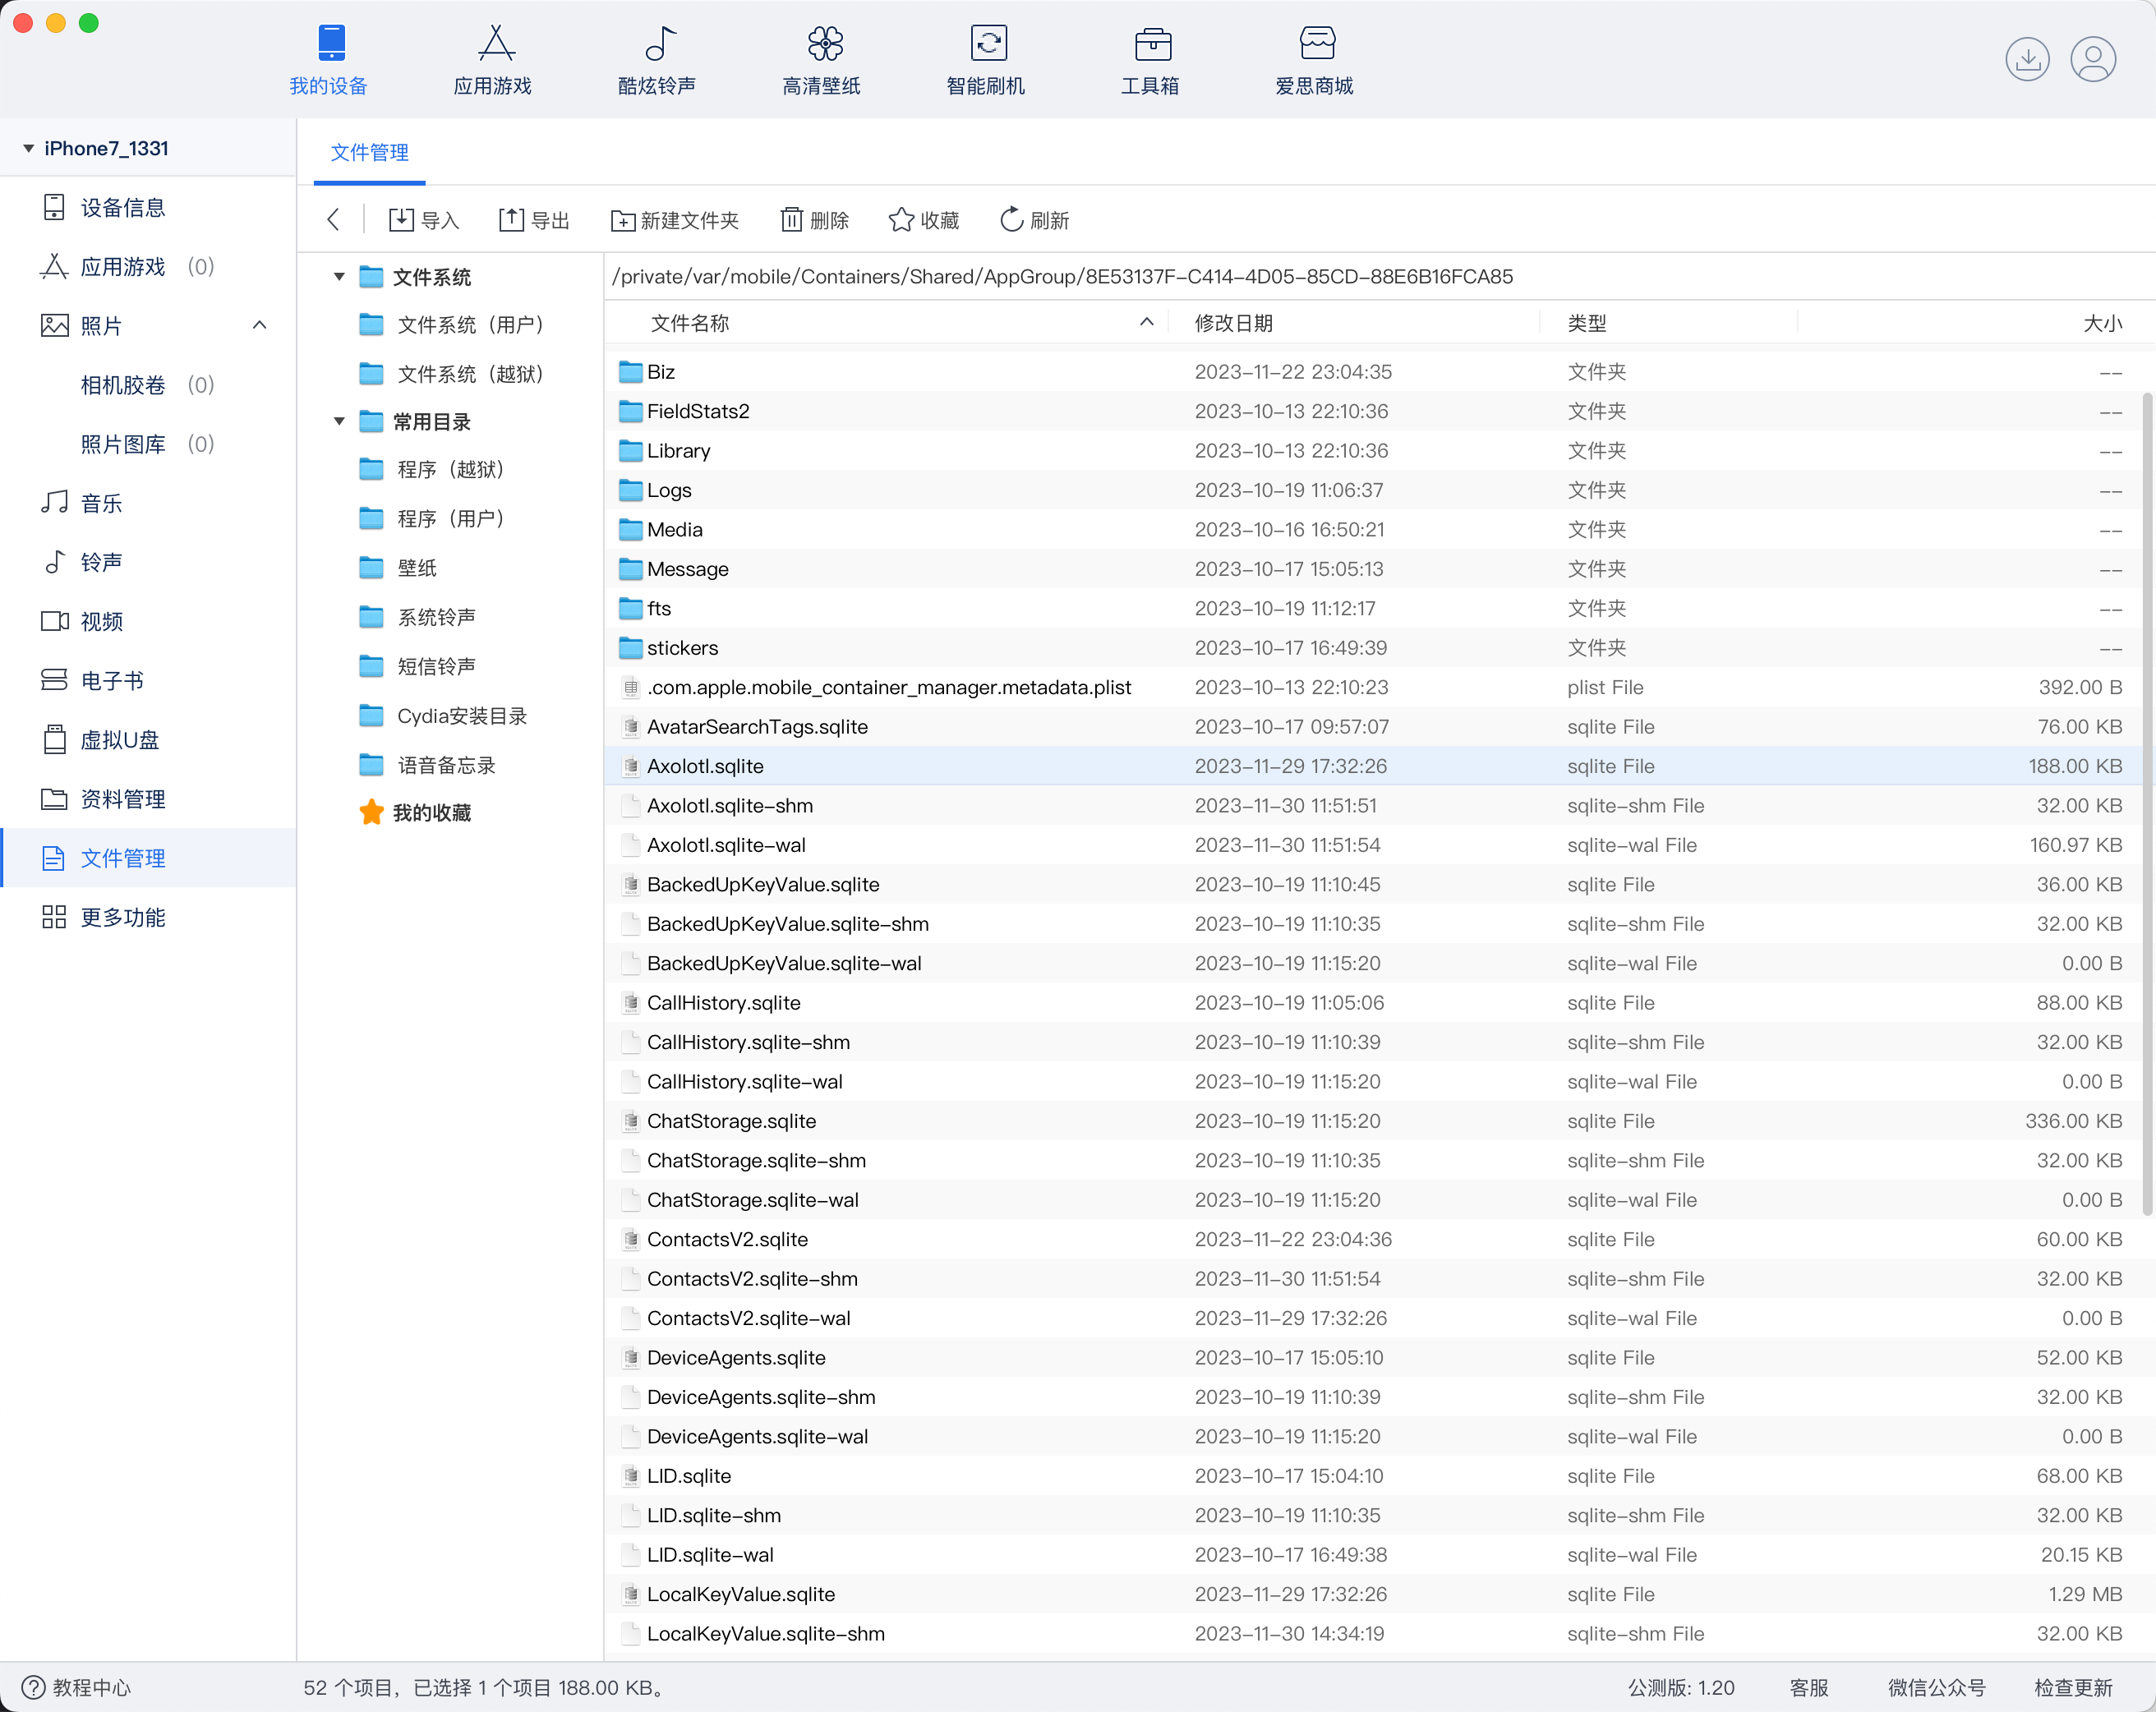The width and height of the screenshot is (2156, 1712).
Task: Click the 客服 link
Action: (x=1808, y=1688)
